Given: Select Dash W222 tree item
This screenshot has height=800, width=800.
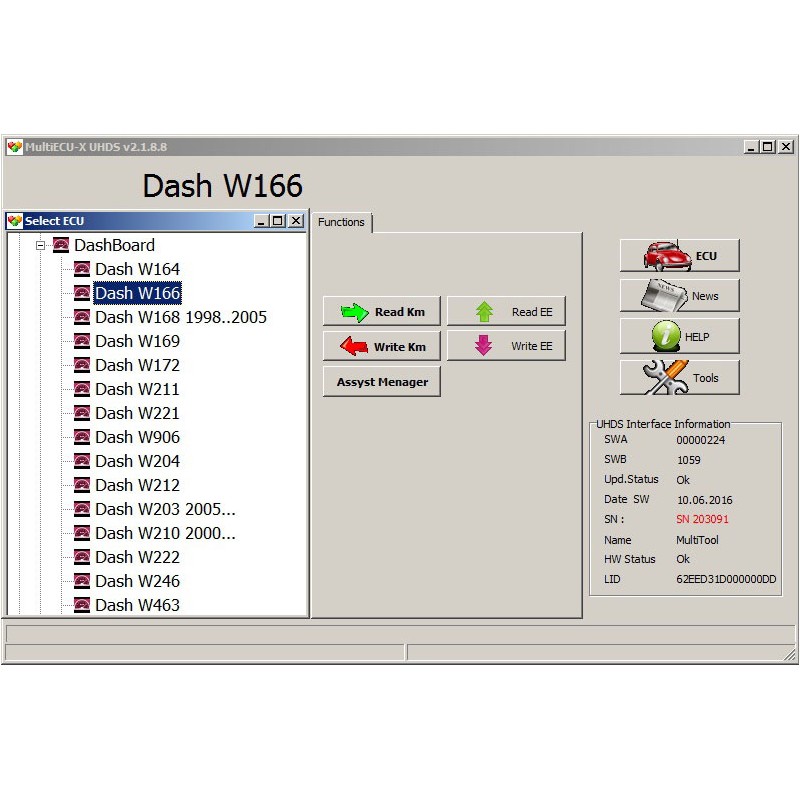Looking at the screenshot, I should [137, 557].
